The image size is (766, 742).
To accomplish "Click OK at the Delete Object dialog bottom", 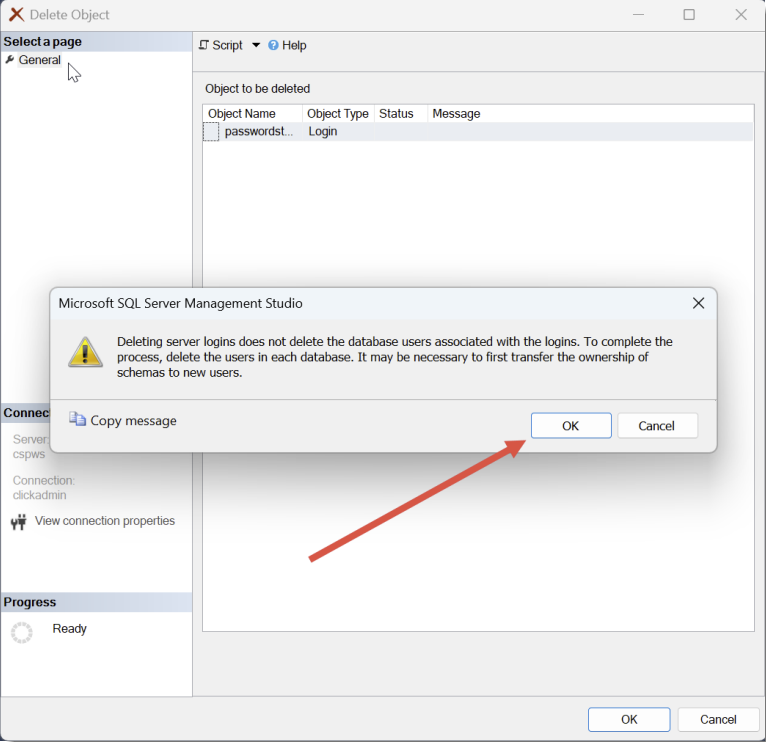I will click(x=629, y=719).
